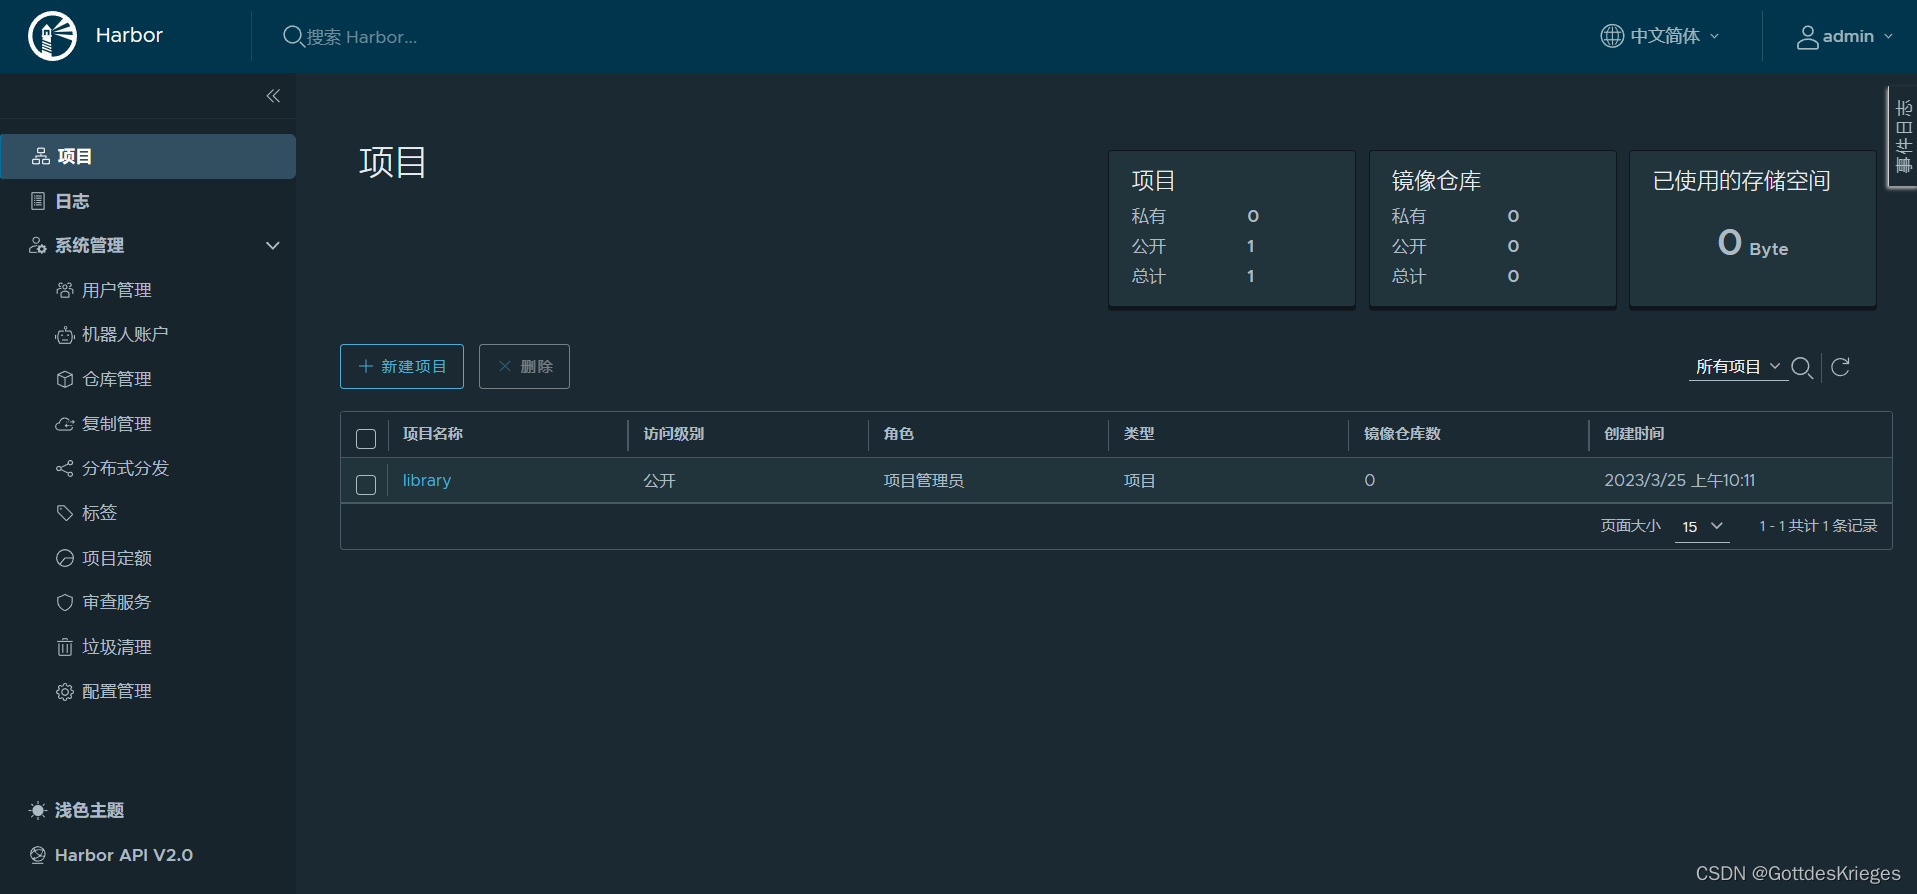The width and height of the screenshot is (1917, 894).
Task: Click the 配置管理 gear icon
Action: coord(65,691)
